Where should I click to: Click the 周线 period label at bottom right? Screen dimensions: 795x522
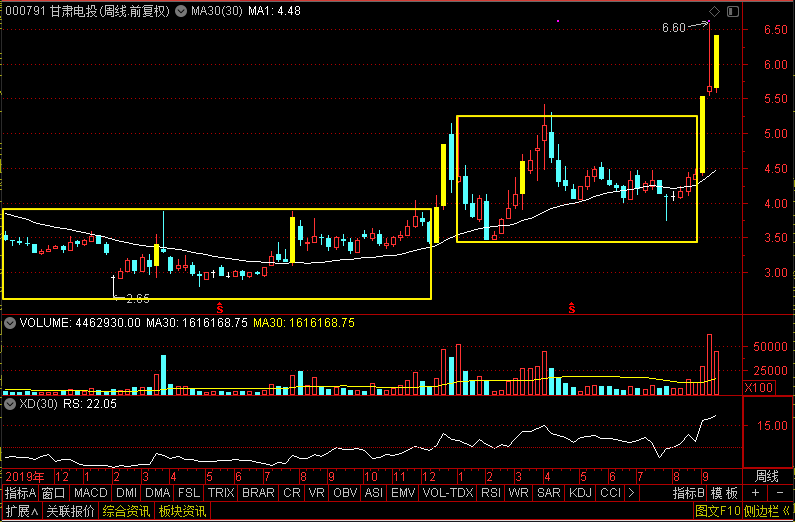click(x=767, y=476)
